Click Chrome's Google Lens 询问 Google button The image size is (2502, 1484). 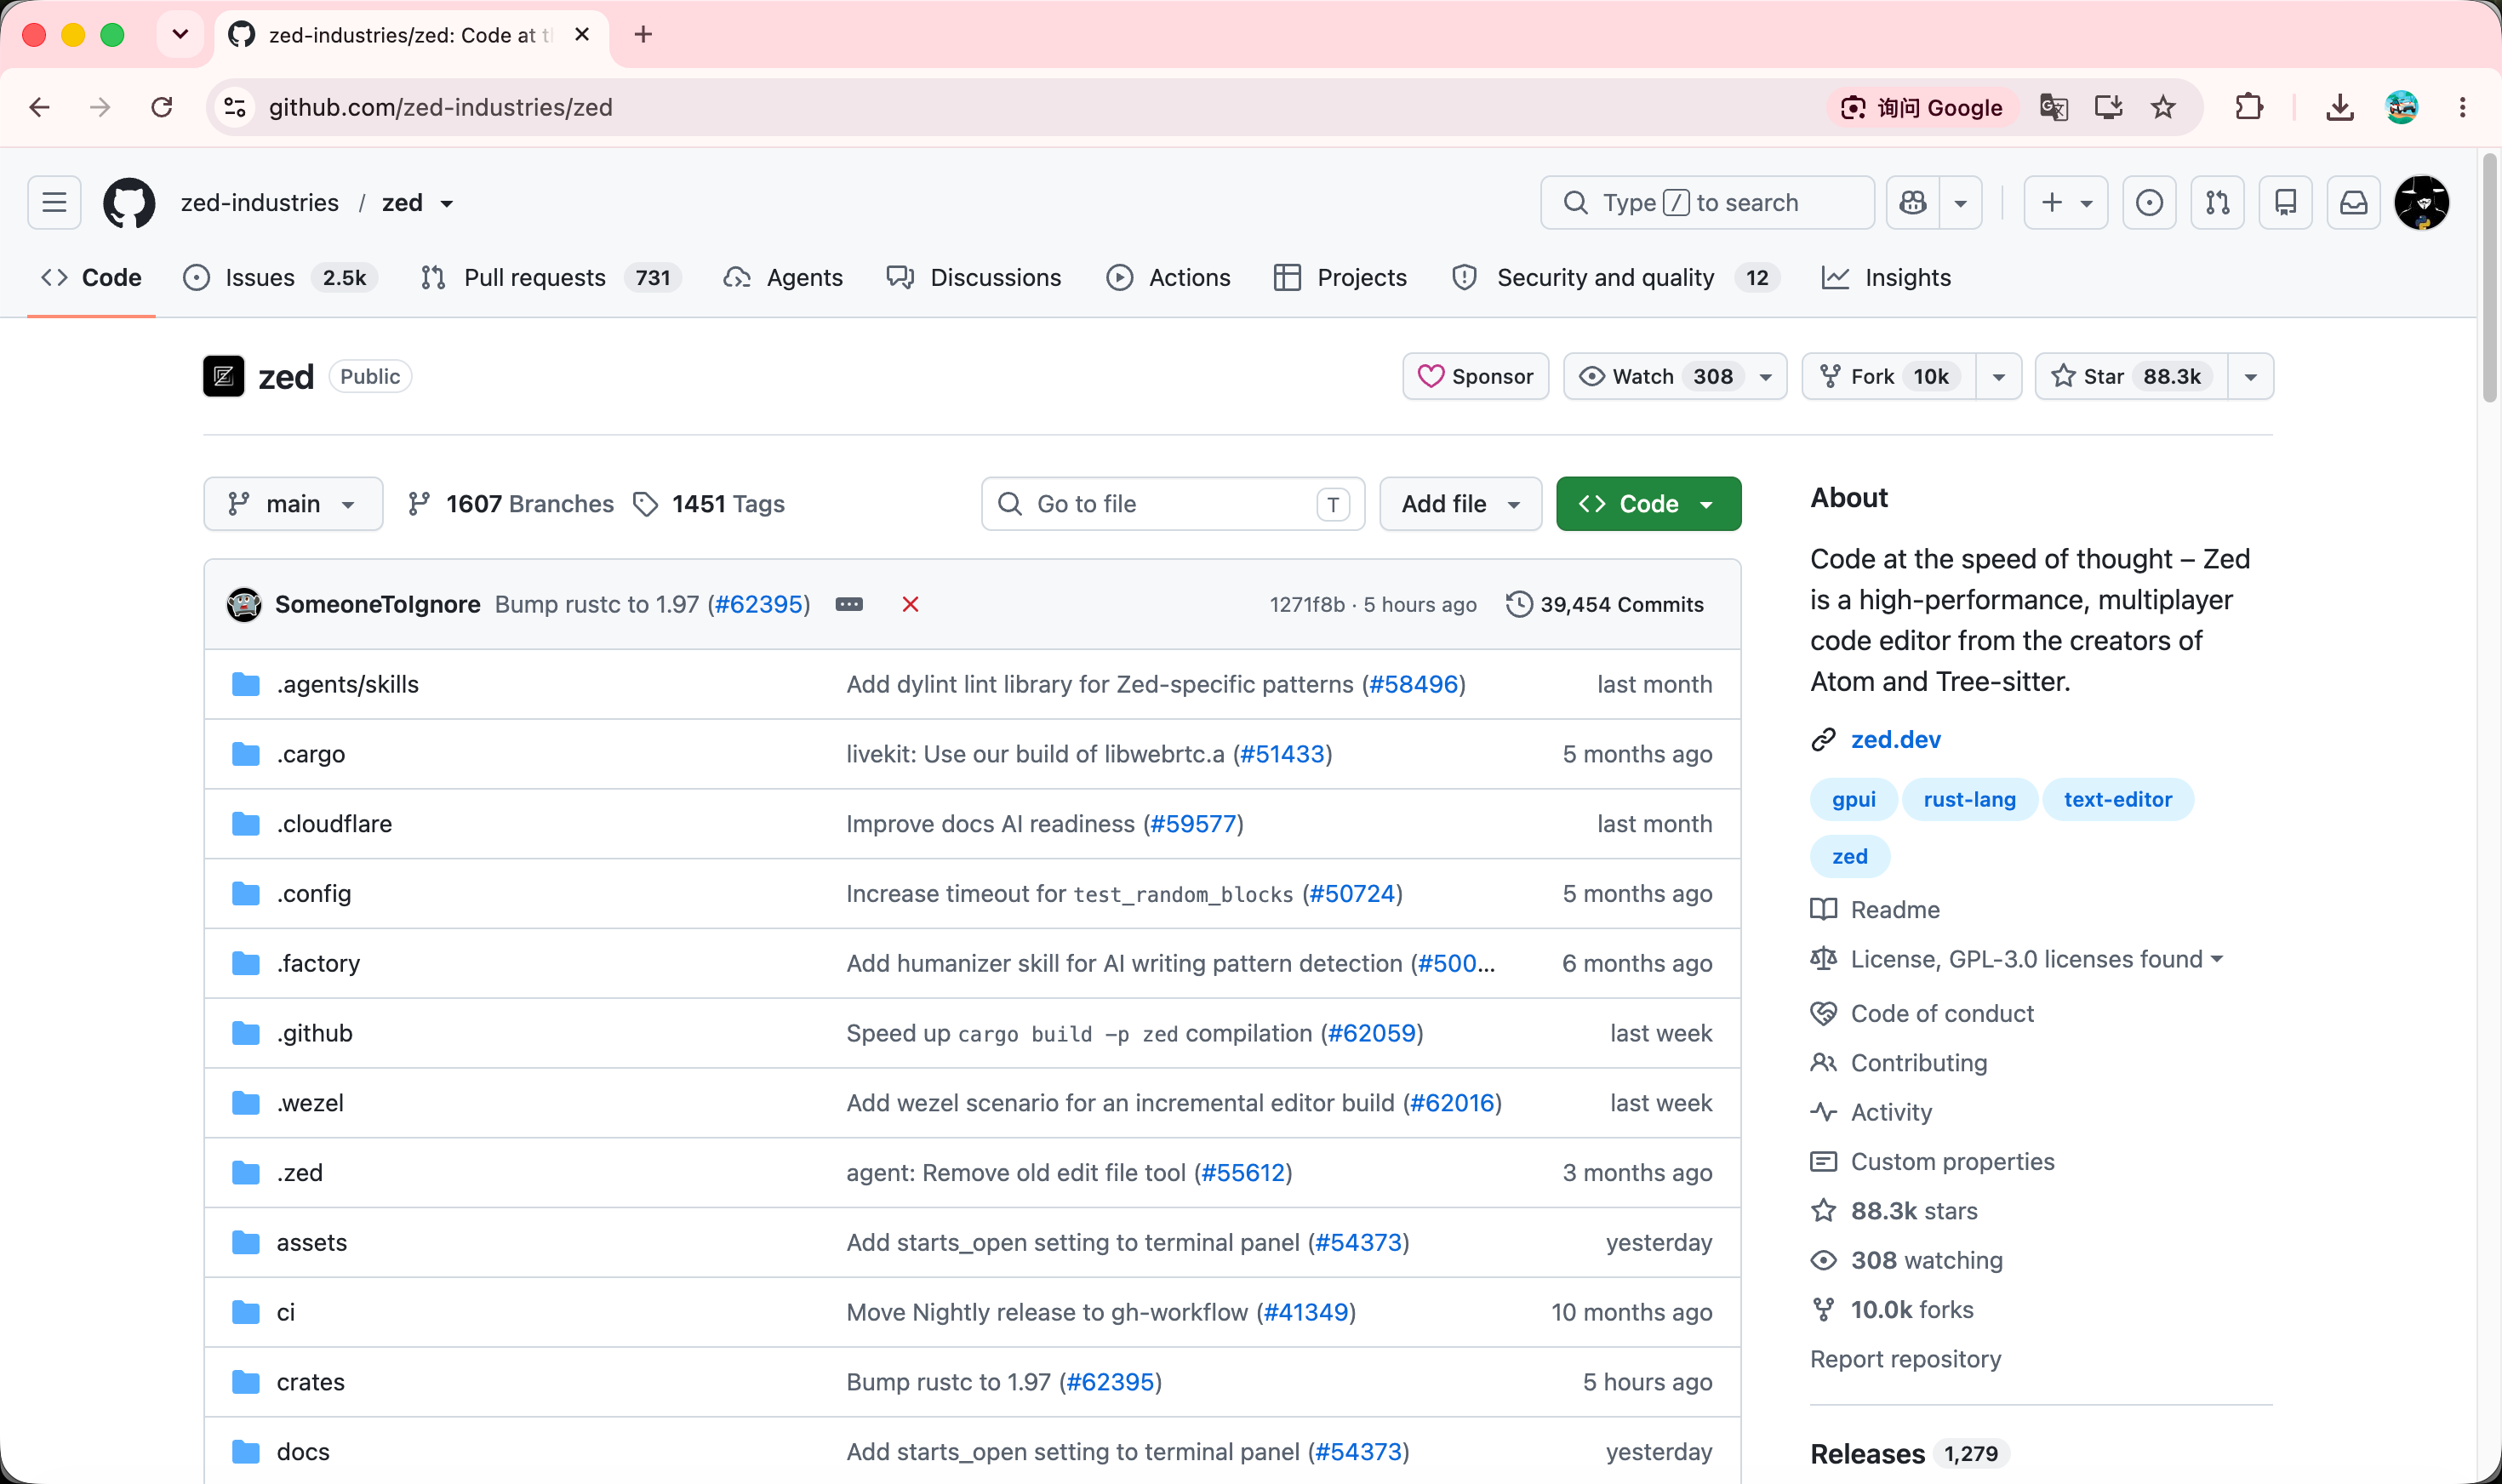[1923, 108]
